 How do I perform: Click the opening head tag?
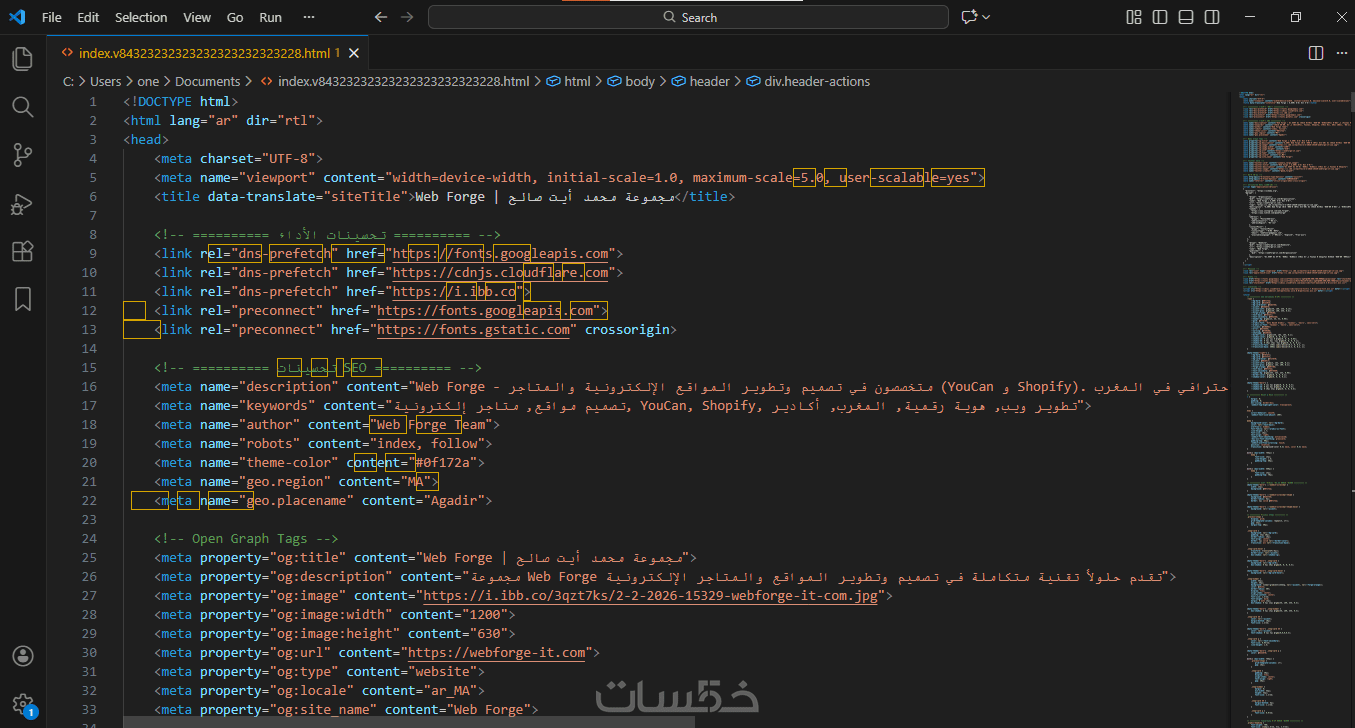(x=147, y=140)
